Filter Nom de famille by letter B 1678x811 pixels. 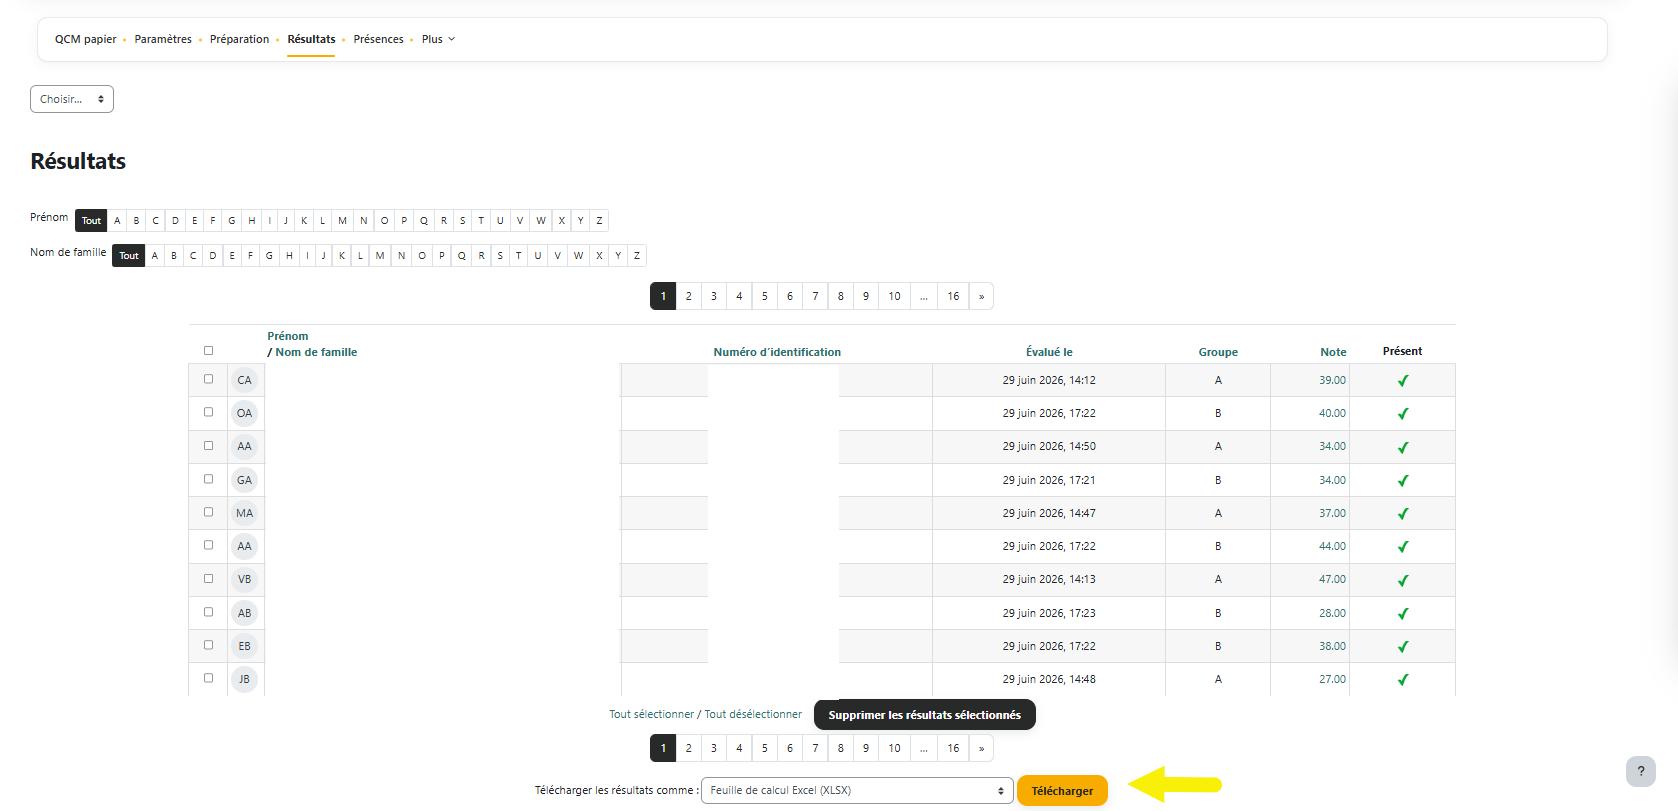174,255
